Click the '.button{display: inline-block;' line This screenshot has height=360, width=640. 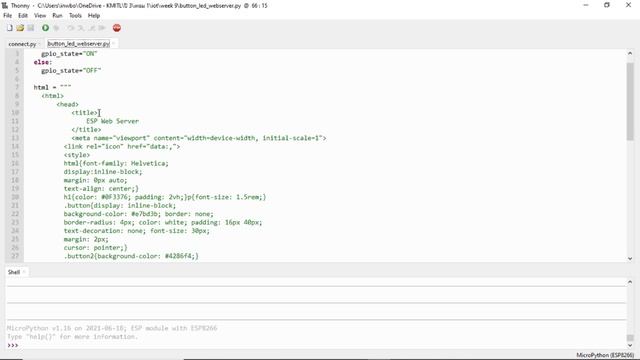click(120, 205)
